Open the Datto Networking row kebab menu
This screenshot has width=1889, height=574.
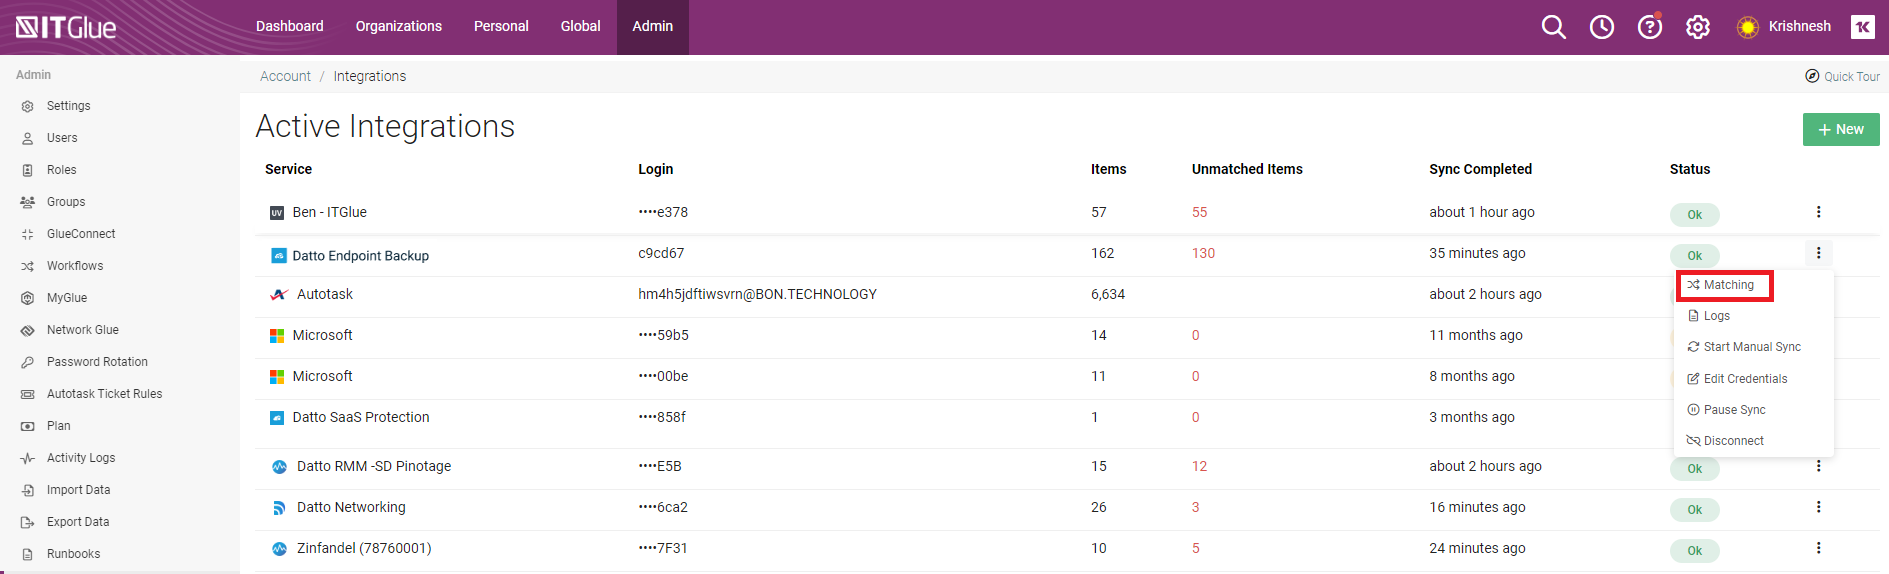(1818, 507)
